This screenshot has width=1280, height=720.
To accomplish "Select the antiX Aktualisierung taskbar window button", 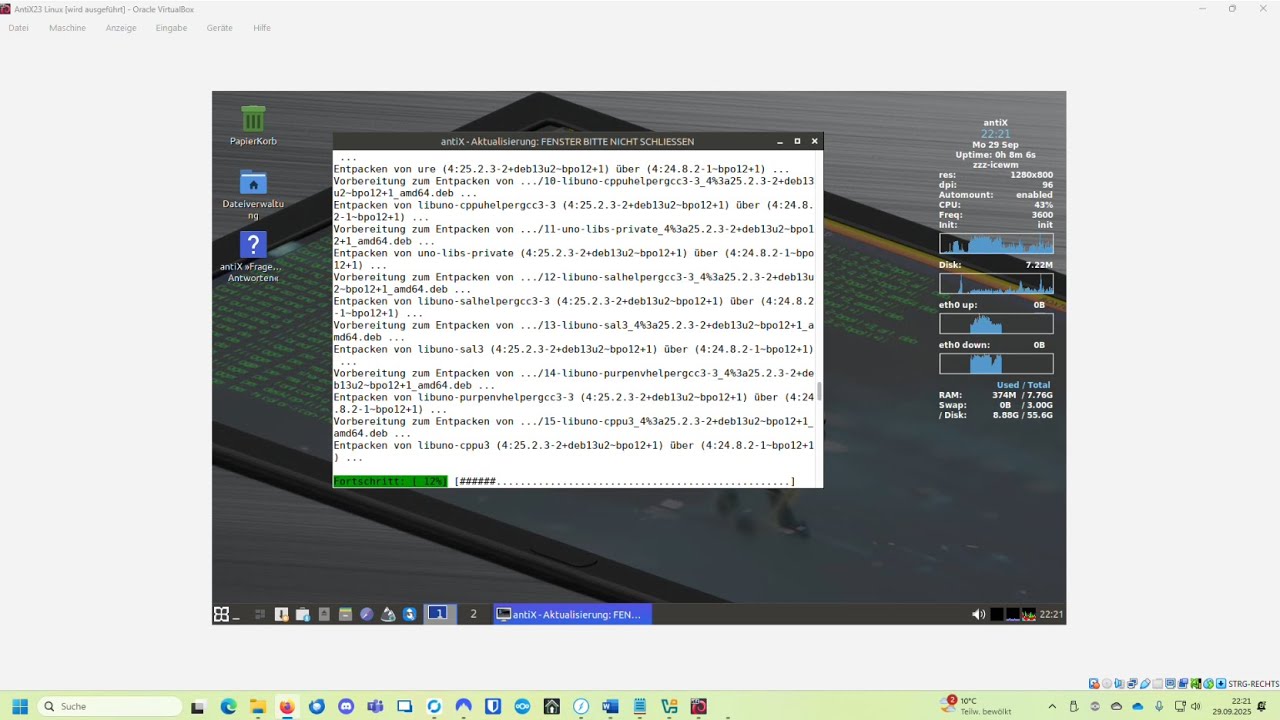I will click(573, 614).
